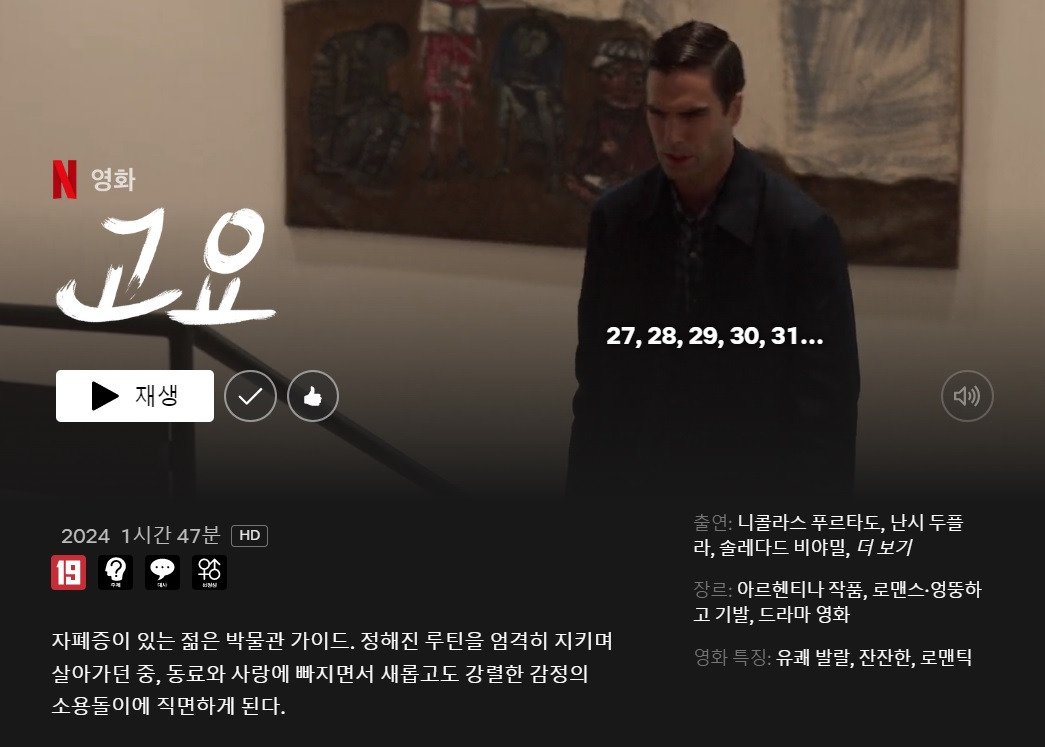Remove title from My List checkmark
This screenshot has width=1045, height=747.
coord(251,396)
